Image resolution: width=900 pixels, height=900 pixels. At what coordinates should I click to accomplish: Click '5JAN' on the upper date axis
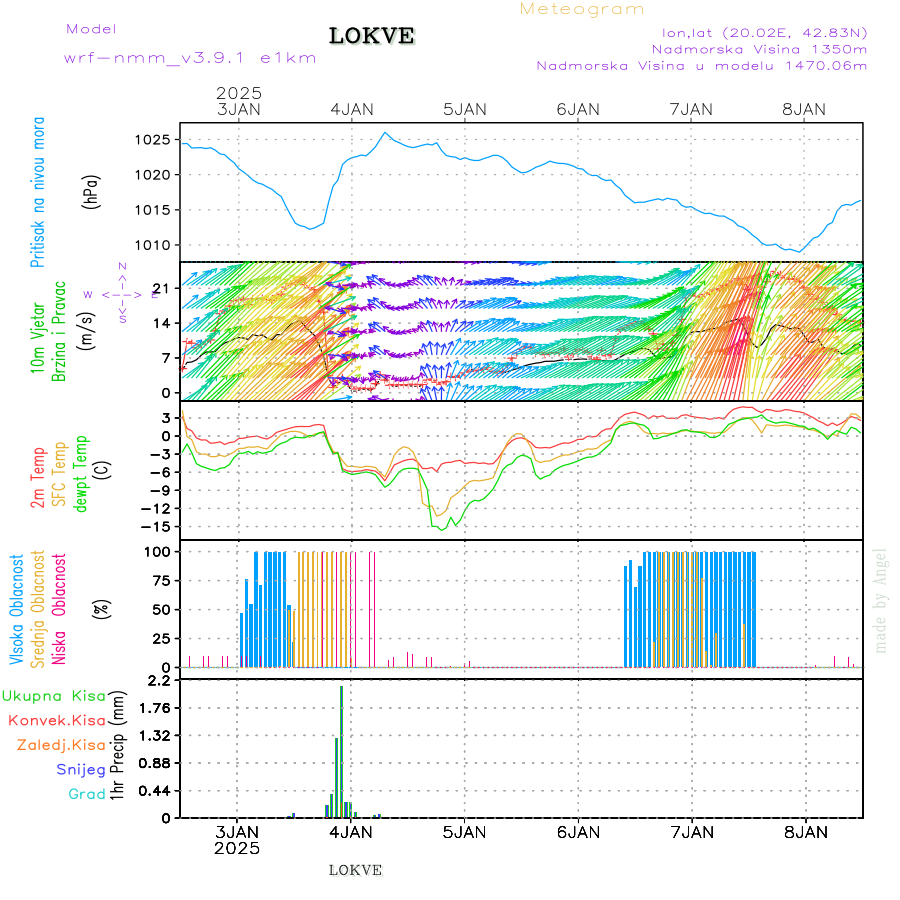[x=465, y=109]
